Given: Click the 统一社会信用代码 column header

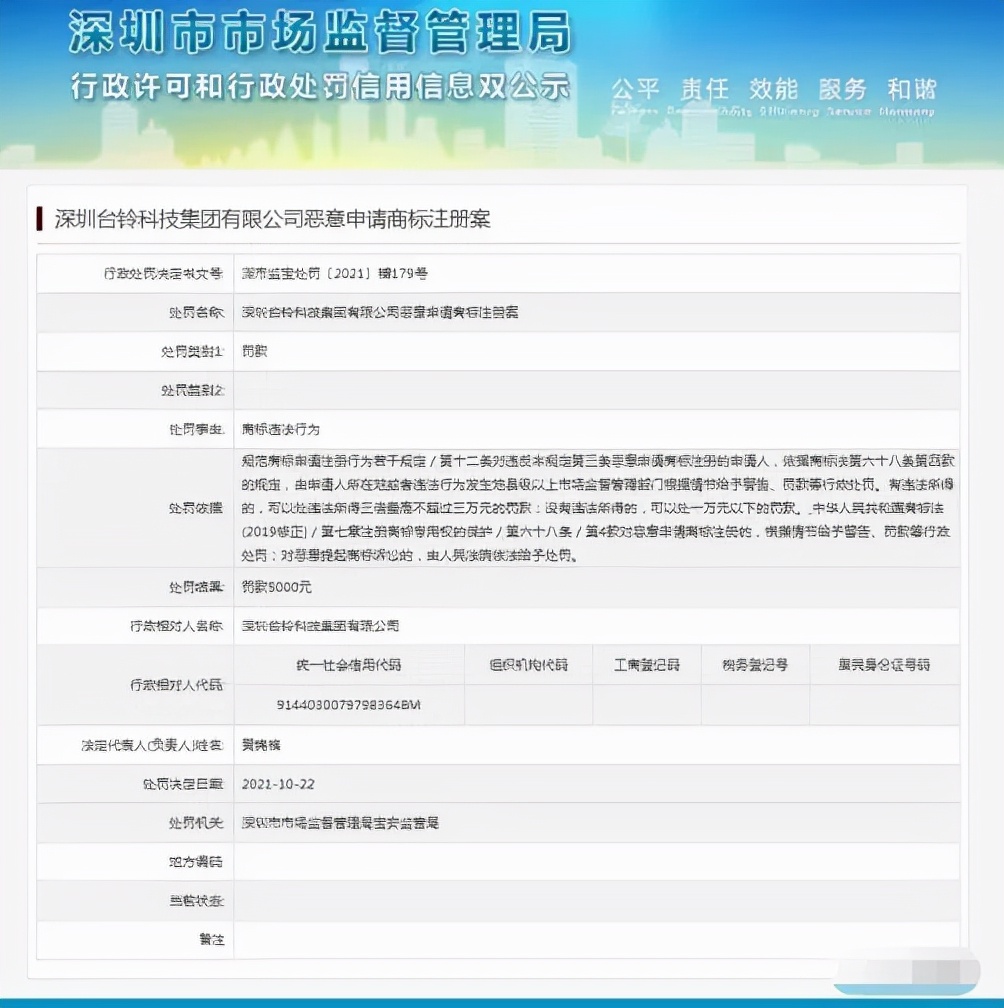Looking at the screenshot, I should click(349, 665).
